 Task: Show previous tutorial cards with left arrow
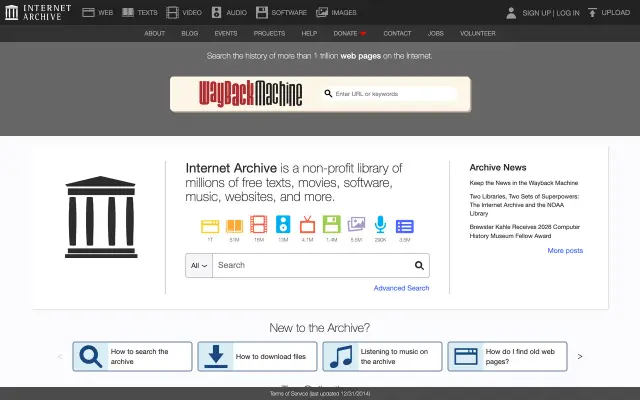[60, 357]
